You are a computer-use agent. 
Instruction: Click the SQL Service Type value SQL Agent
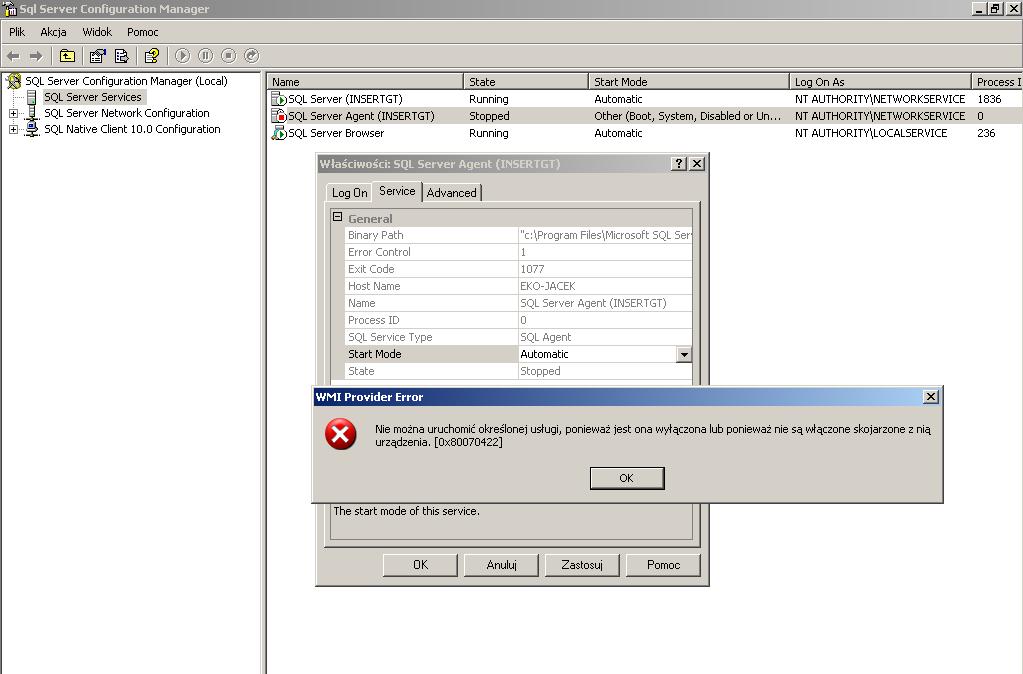545,337
